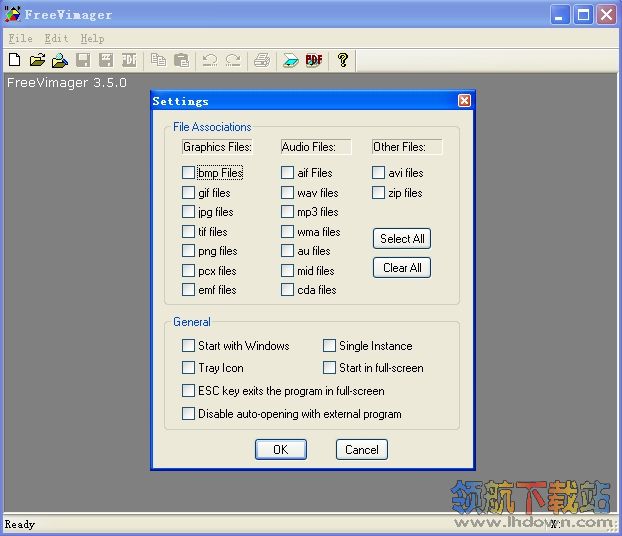This screenshot has width=622, height=536.
Task: Click the second folder icon with blue arrow
Action: (x=60, y=60)
